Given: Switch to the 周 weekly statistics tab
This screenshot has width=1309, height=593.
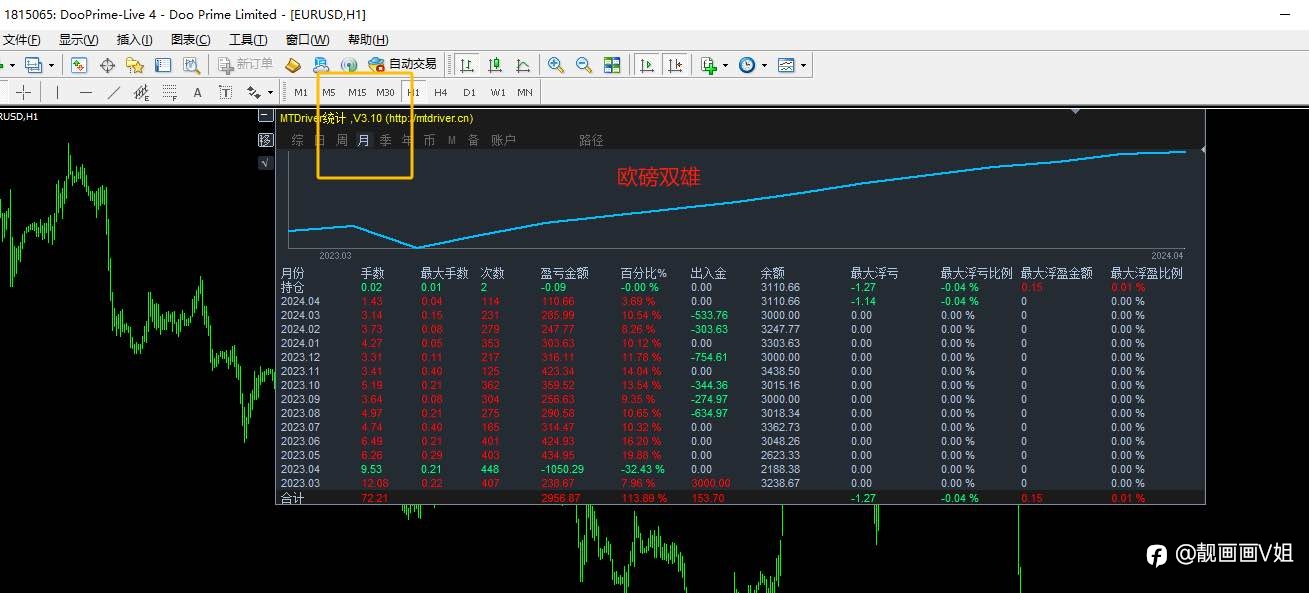Looking at the screenshot, I should tap(342, 140).
